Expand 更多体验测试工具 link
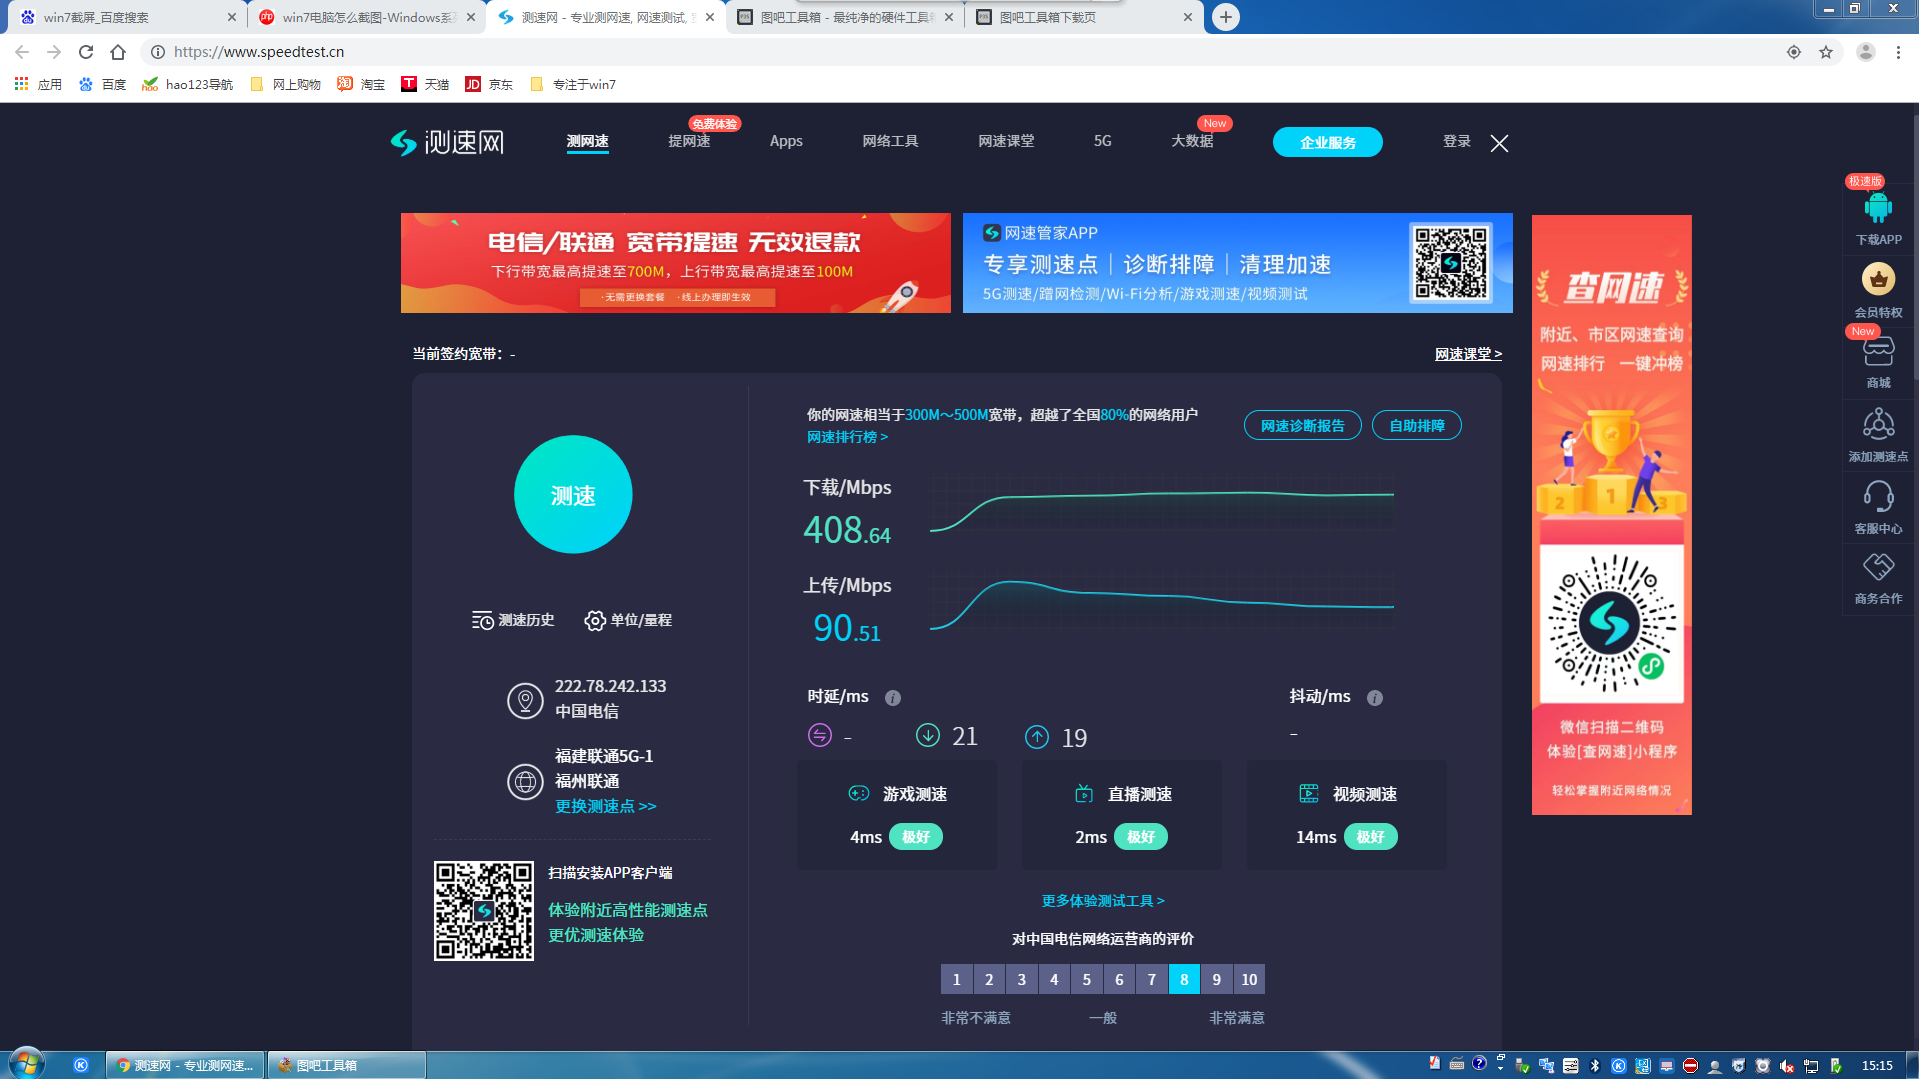The width and height of the screenshot is (1919, 1079). pyautogui.click(x=1103, y=901)
